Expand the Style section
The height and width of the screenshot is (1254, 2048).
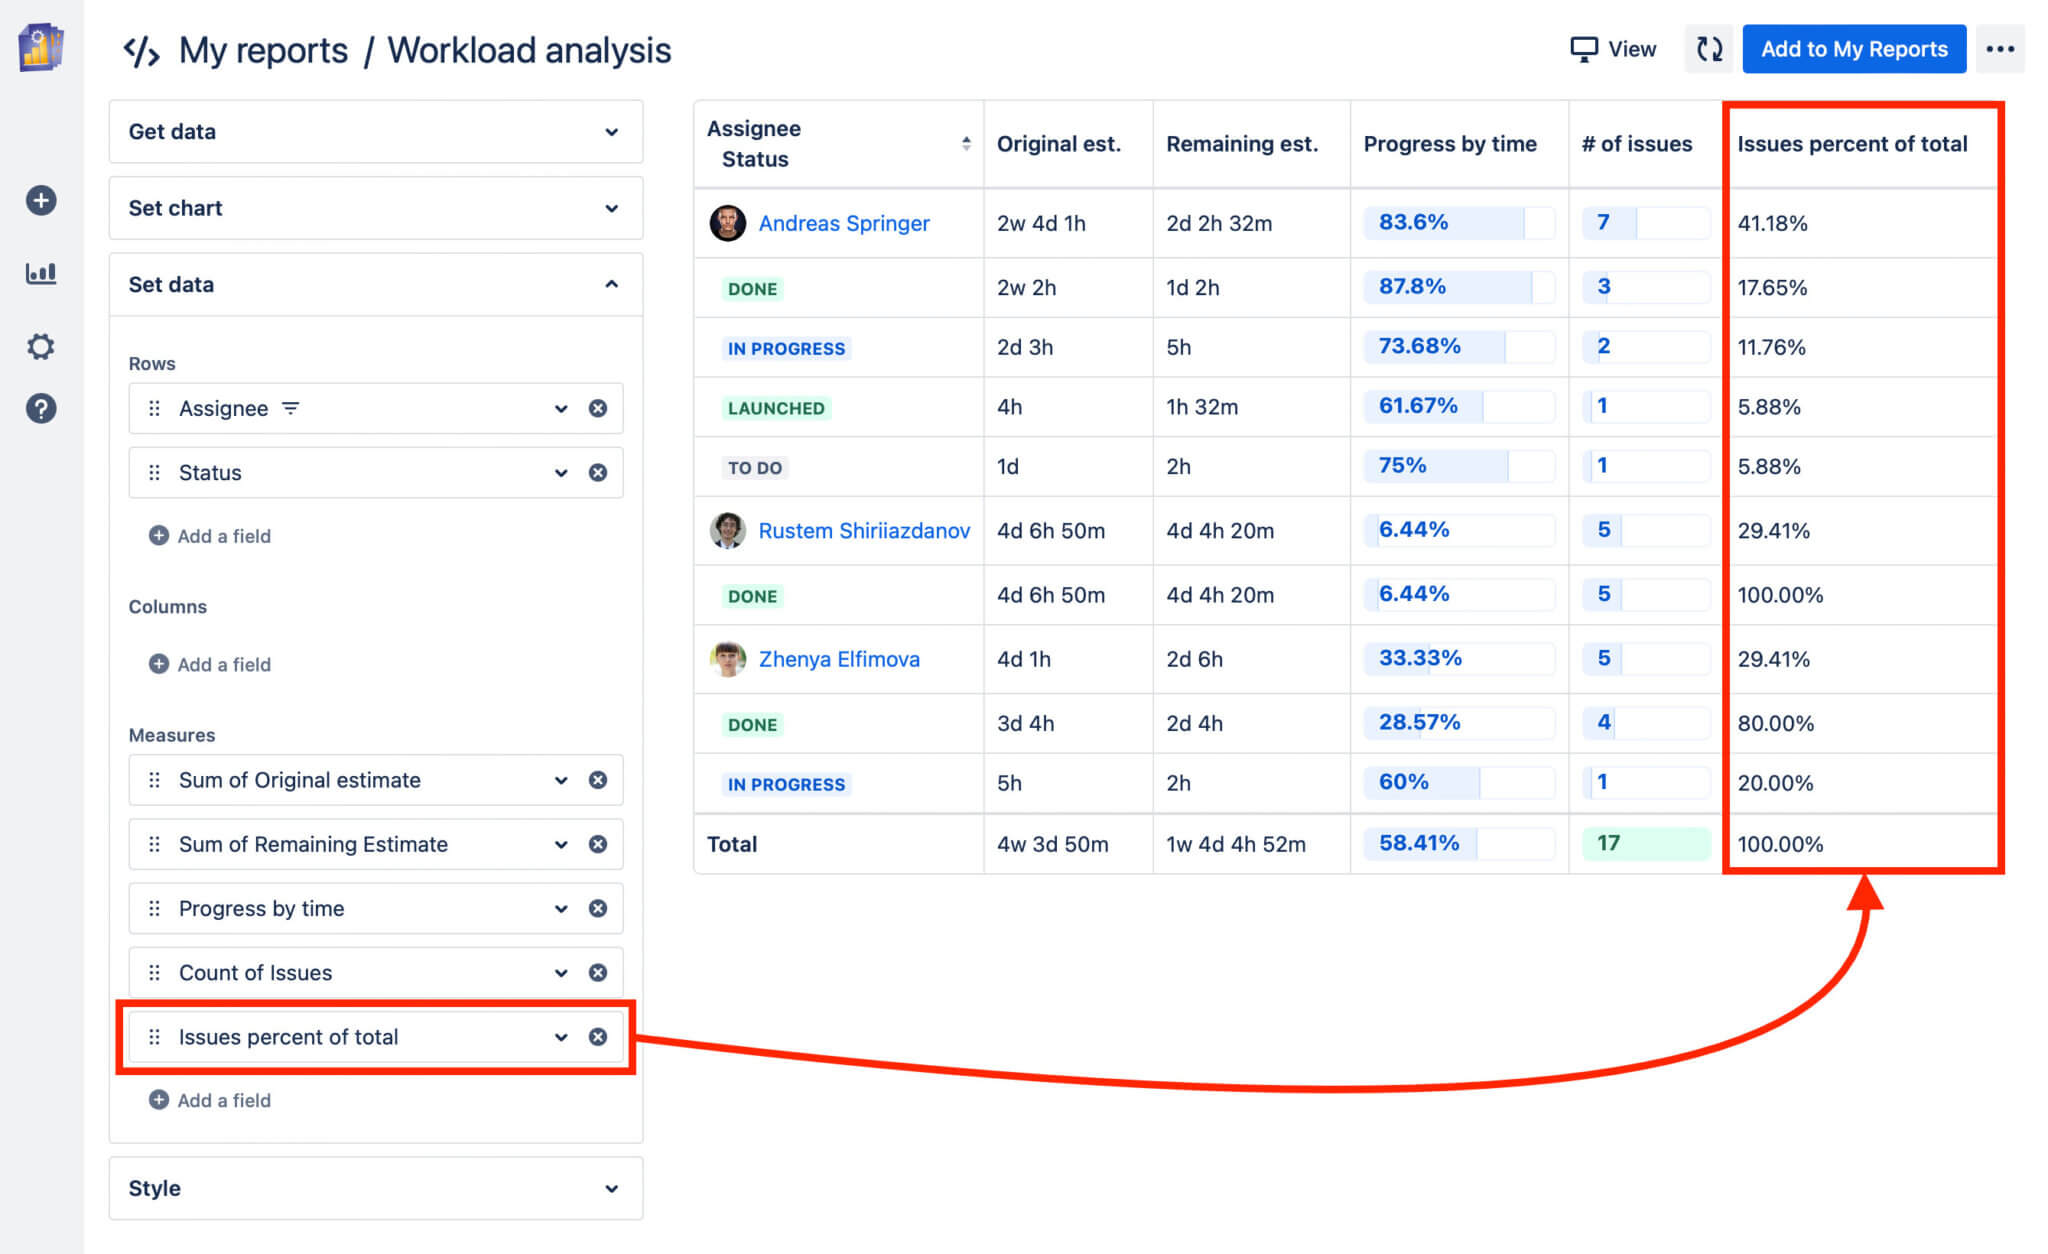[611, 1188]
